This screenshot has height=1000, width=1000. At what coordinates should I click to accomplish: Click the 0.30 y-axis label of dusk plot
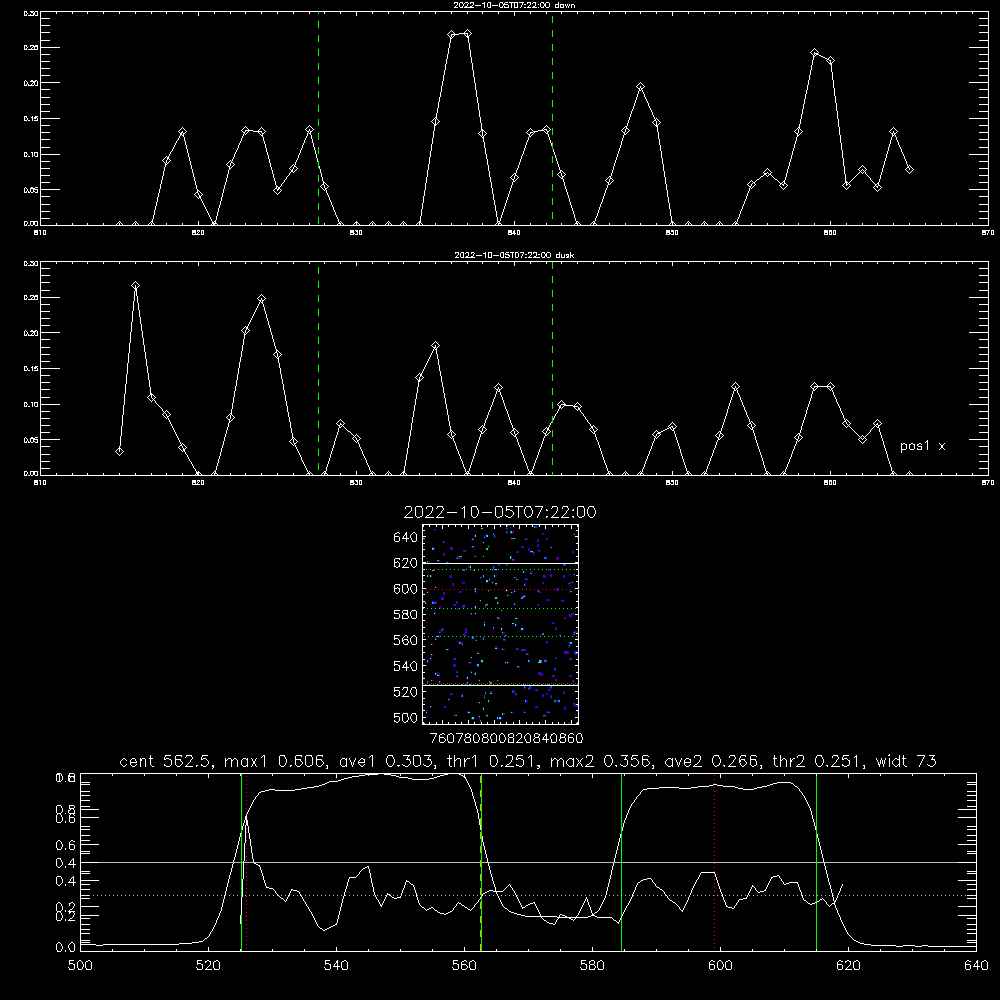pyautogui.click(x=31, y=263)
